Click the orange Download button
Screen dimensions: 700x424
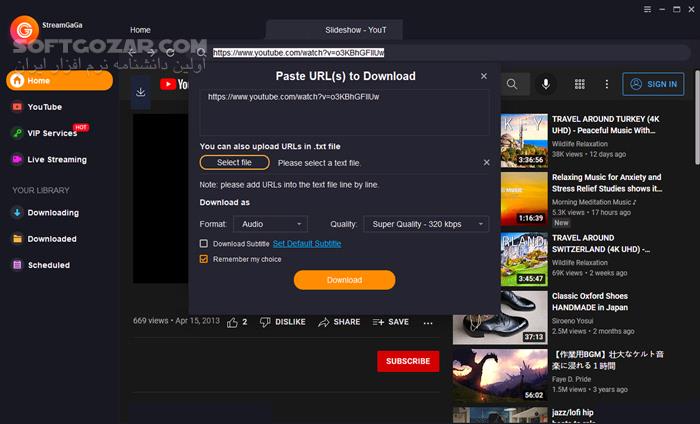344,280
